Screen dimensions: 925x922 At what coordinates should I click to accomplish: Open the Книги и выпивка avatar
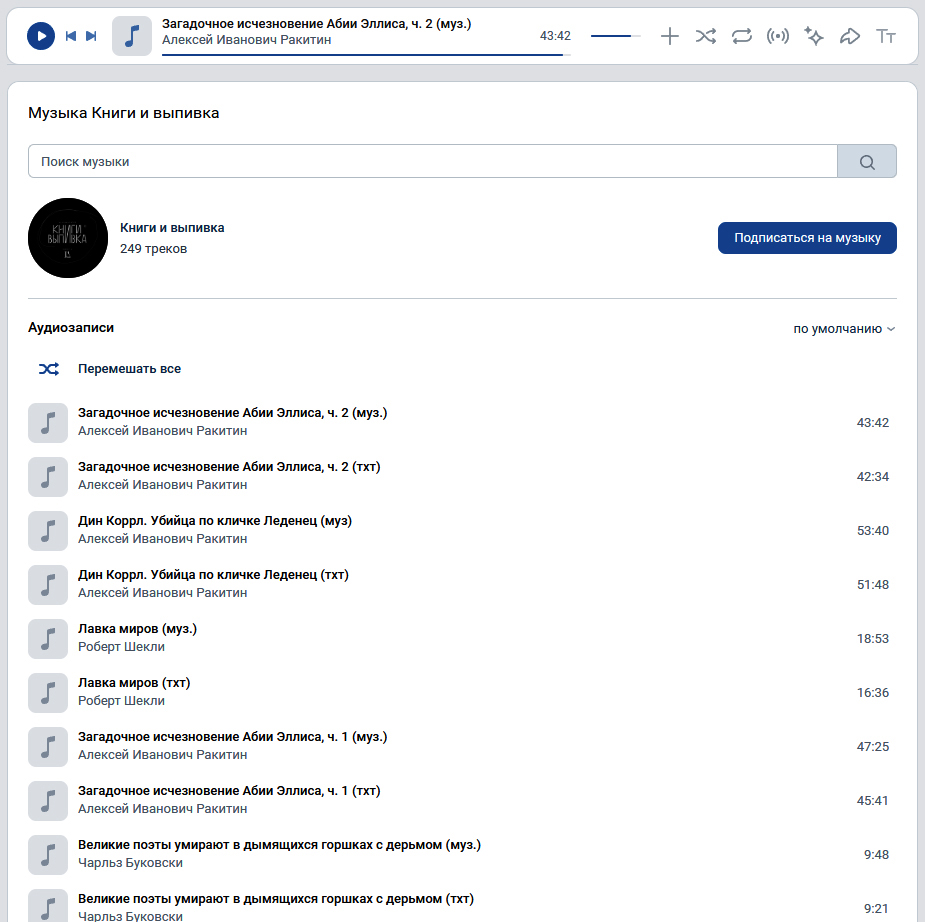click(x=68, y=238)
